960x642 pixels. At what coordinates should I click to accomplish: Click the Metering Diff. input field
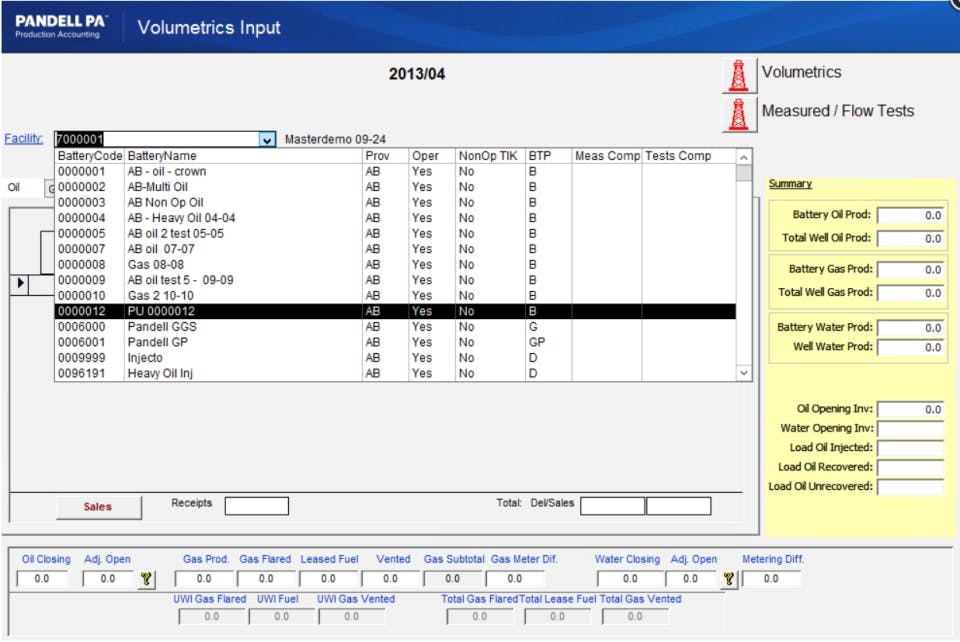click(x=771, y=579)
